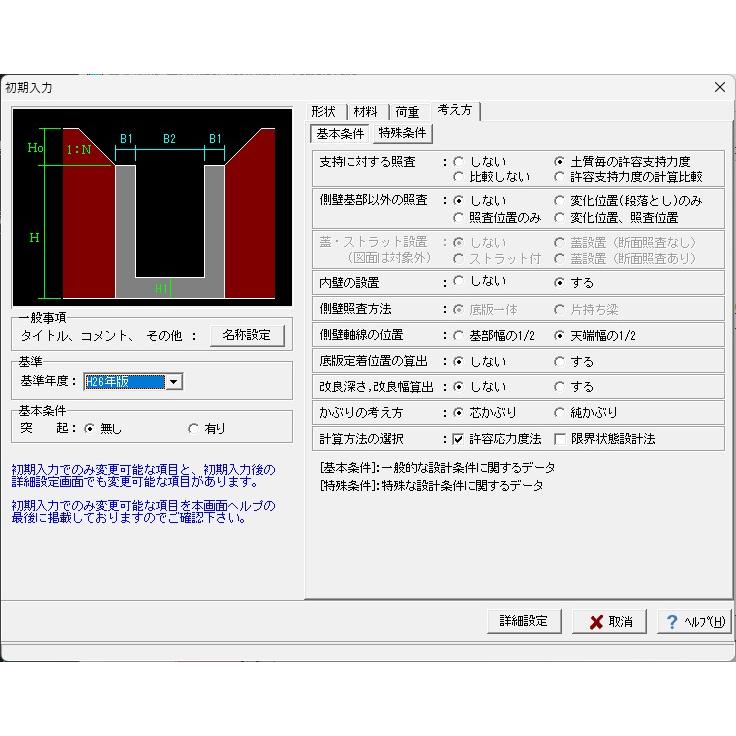Click the red X icon on 取消
Image resolution: width=736 pixels, height=736 pixels.
(x=596, y=622)
